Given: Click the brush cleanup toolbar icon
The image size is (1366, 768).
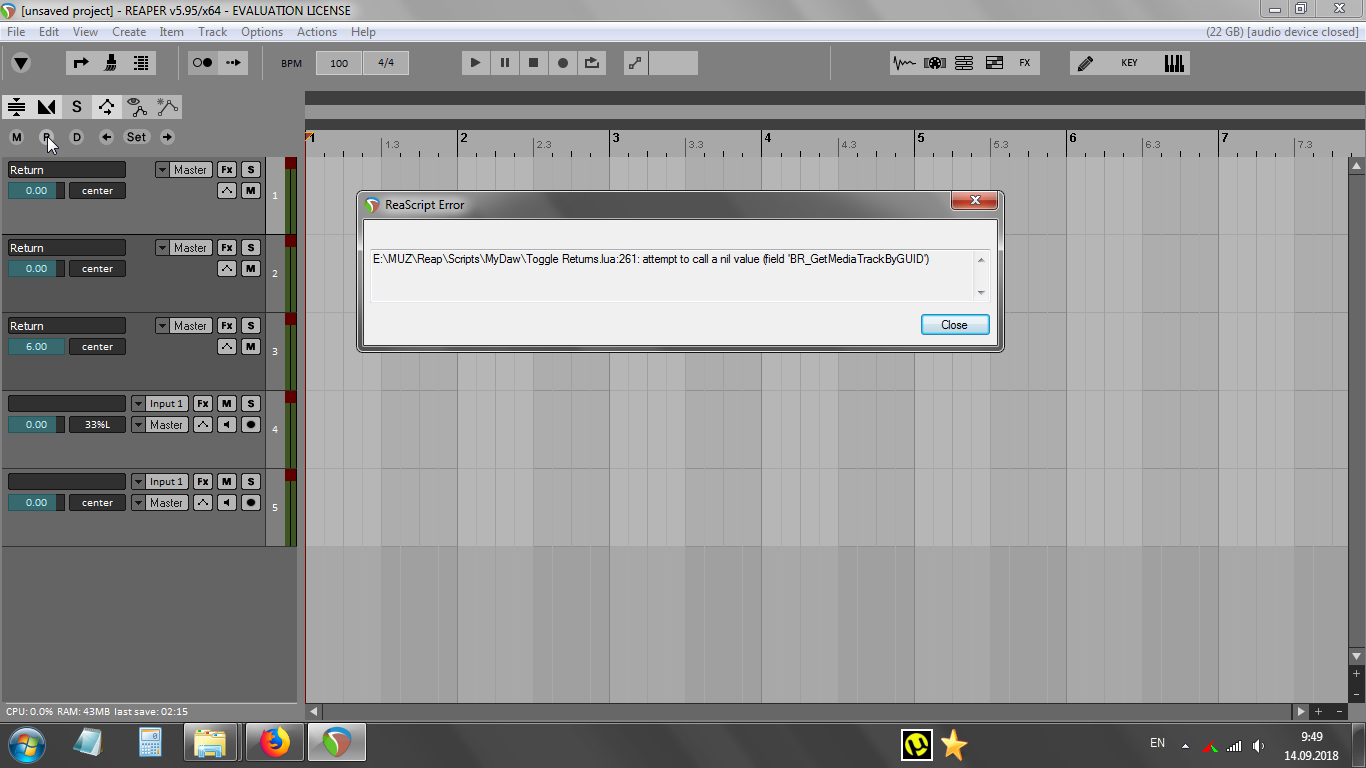Looking at the screenshot, I should 111,63.
